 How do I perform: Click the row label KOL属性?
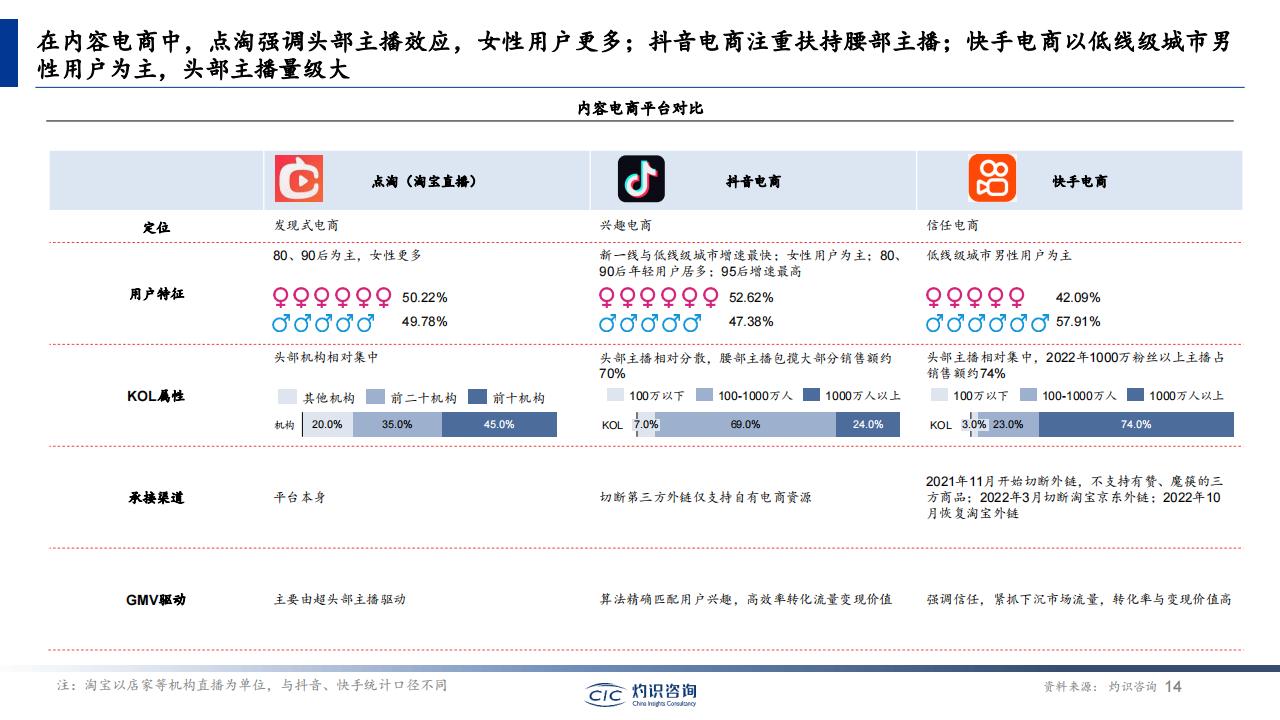(x=156, y=396)
